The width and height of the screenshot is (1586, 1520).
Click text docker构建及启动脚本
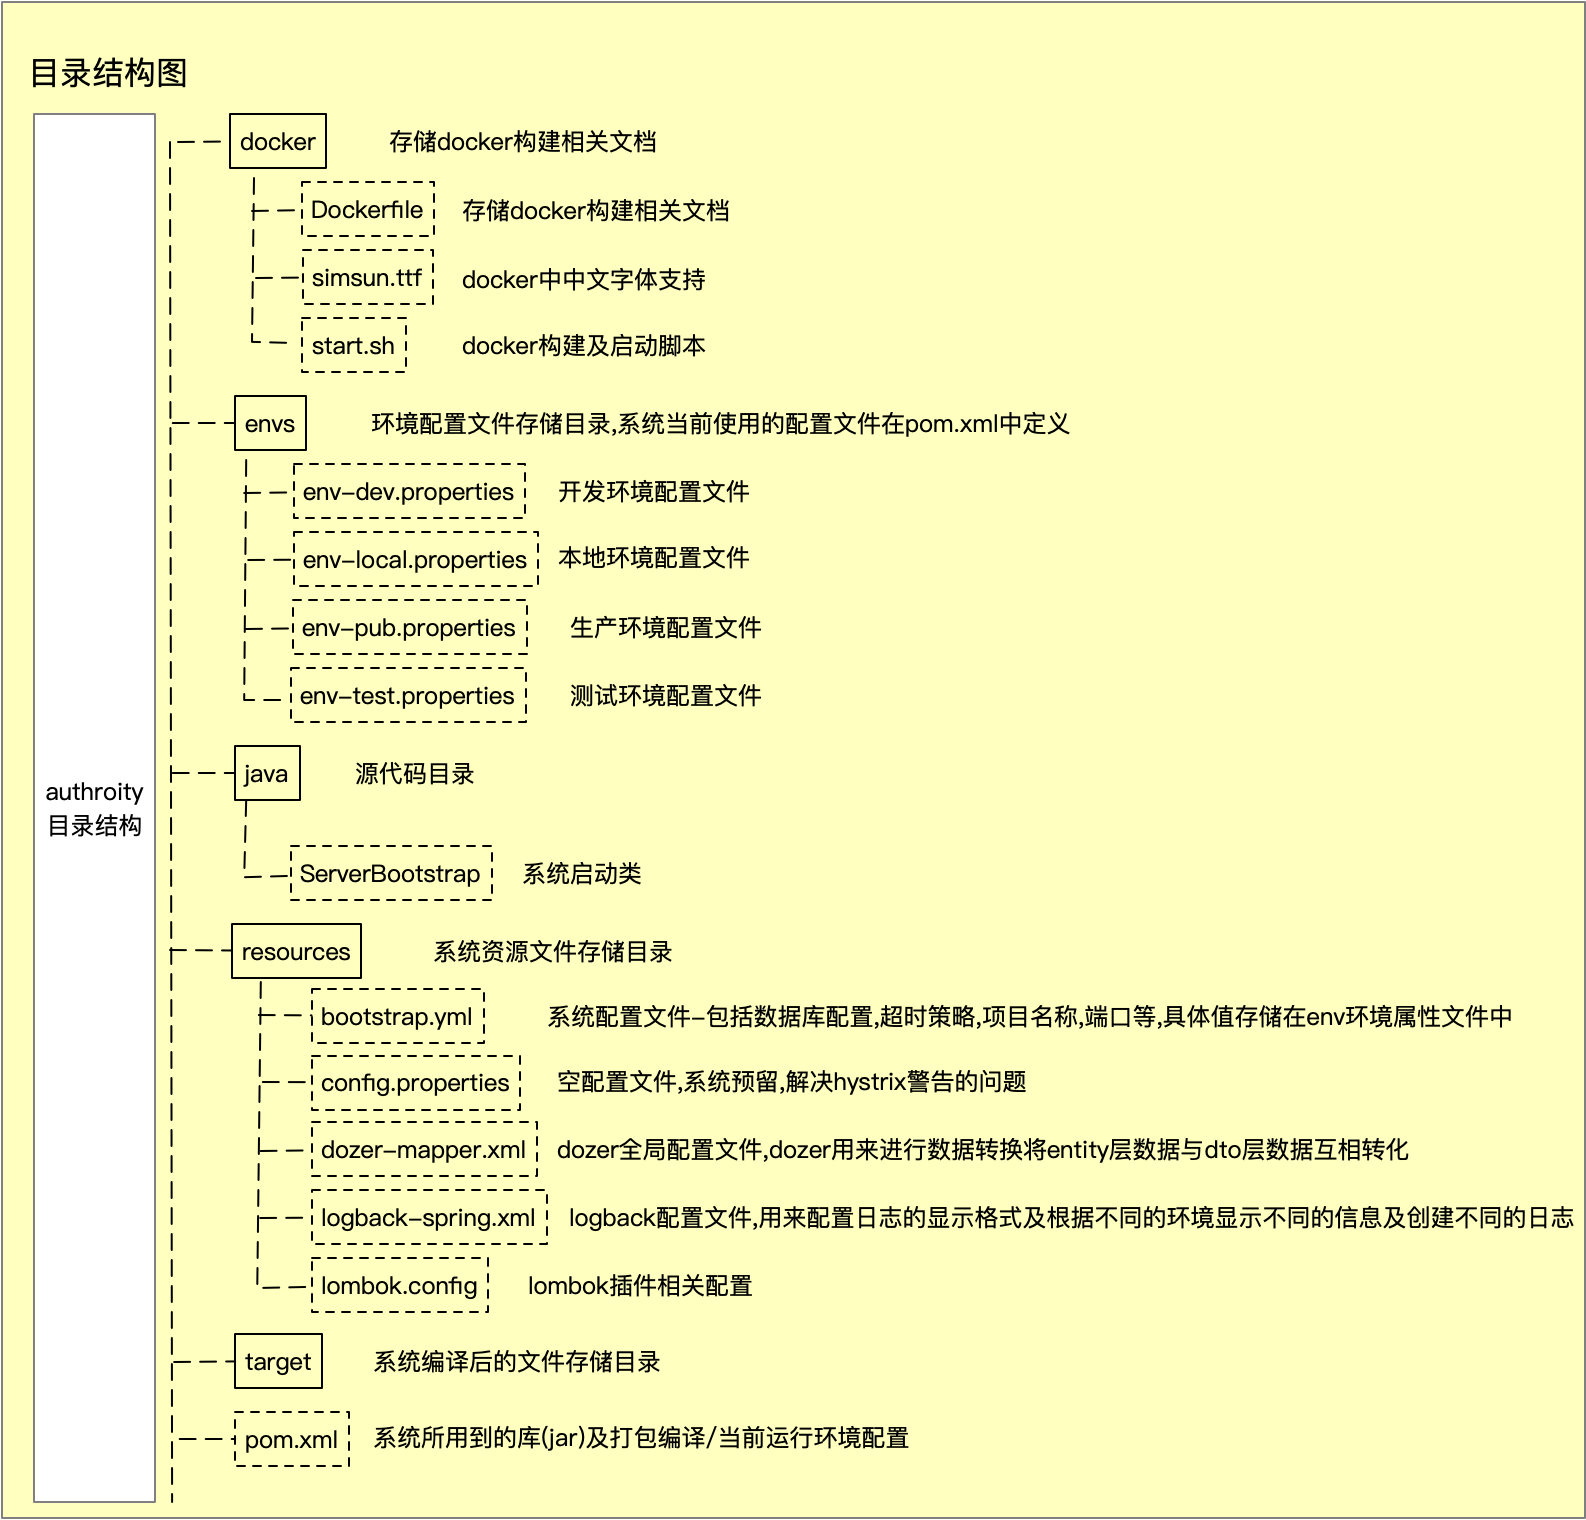tap(584, 346)
